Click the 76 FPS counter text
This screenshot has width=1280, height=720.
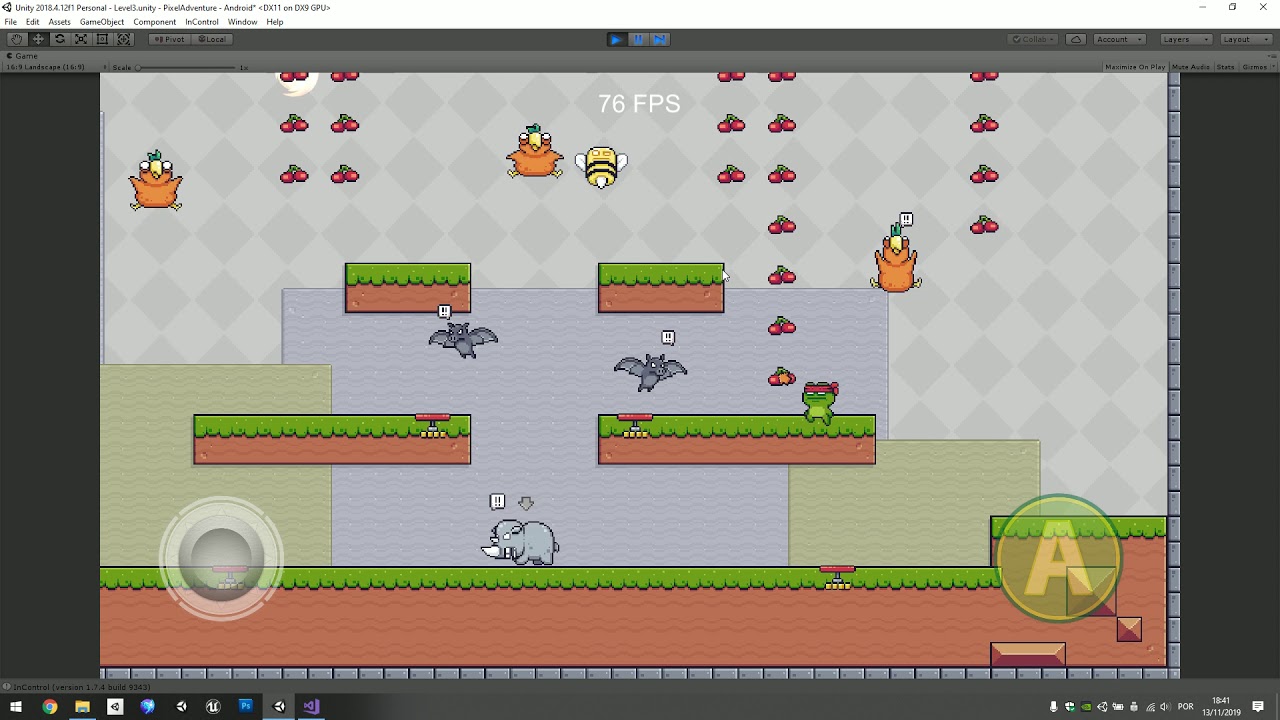[639, 103]
